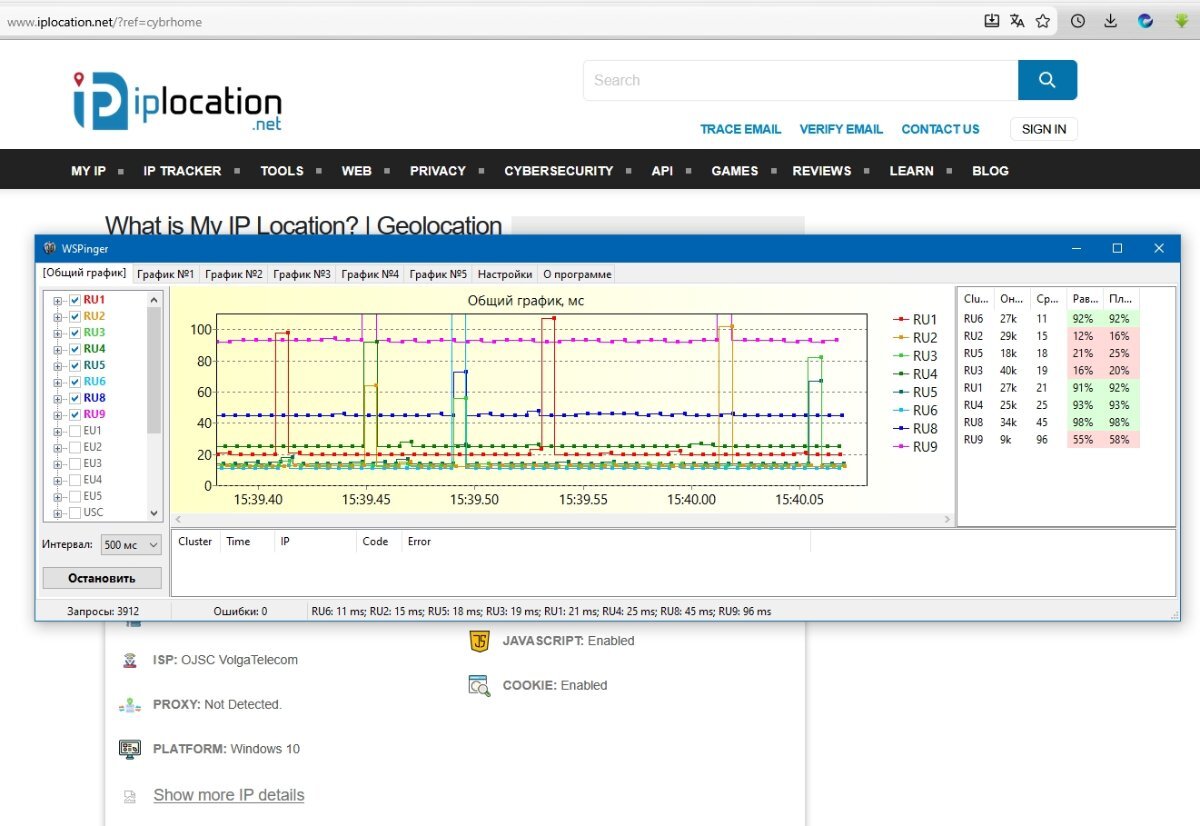This screenshot has width=1200, height=826.
Task: Expand the RU5 tree node
Action: [58, 366]
